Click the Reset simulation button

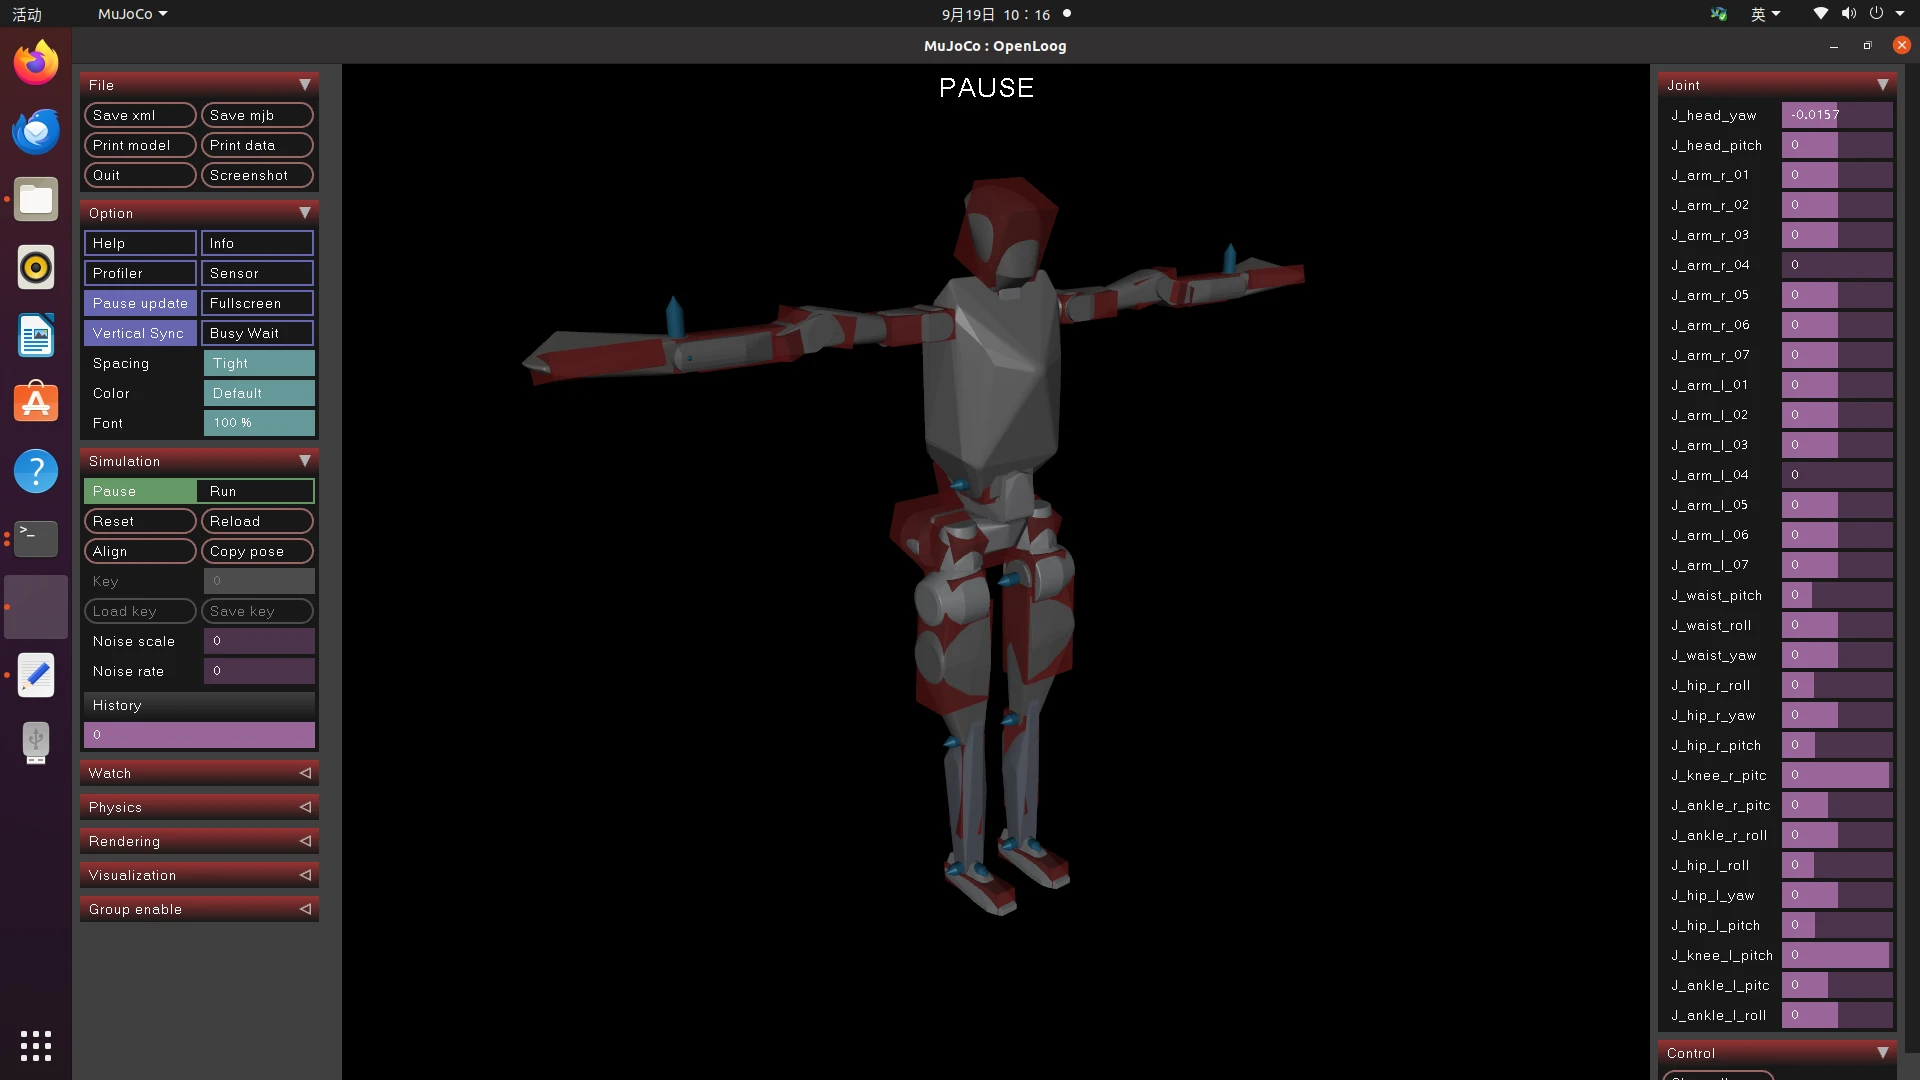140,521
